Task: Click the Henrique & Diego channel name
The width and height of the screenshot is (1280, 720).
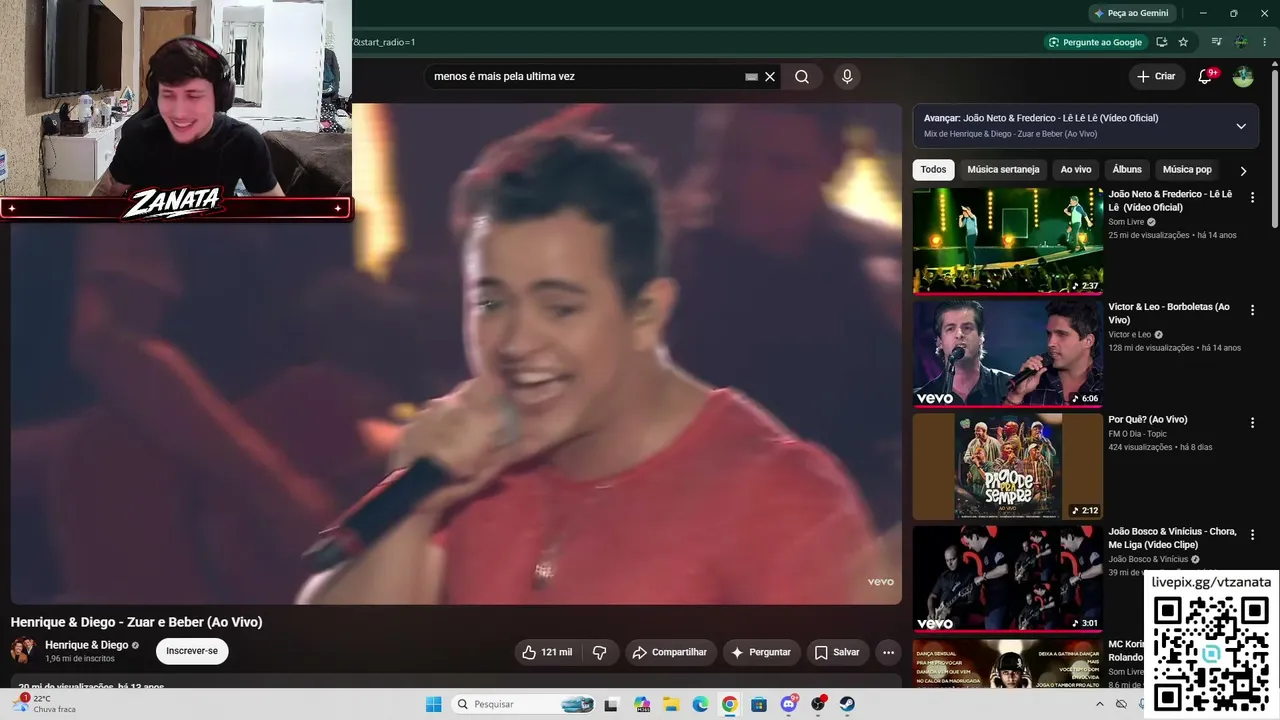Action: coord(87,645)
